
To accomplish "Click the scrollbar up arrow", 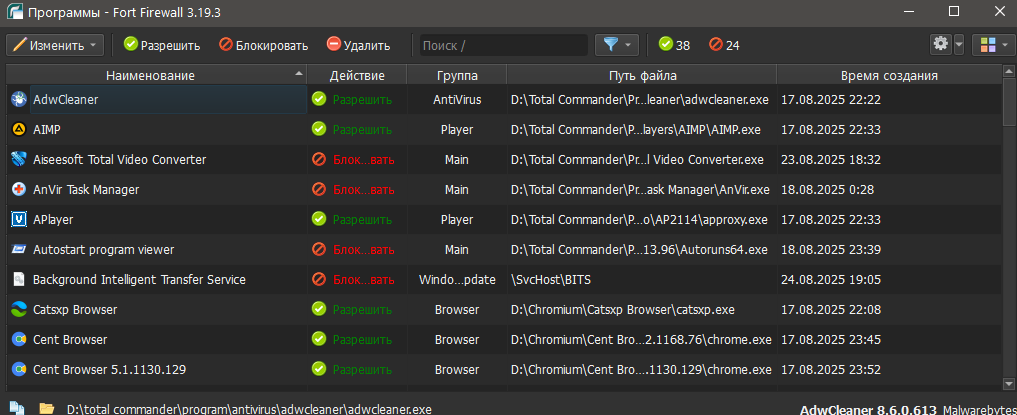I will tap(1009, 70).
